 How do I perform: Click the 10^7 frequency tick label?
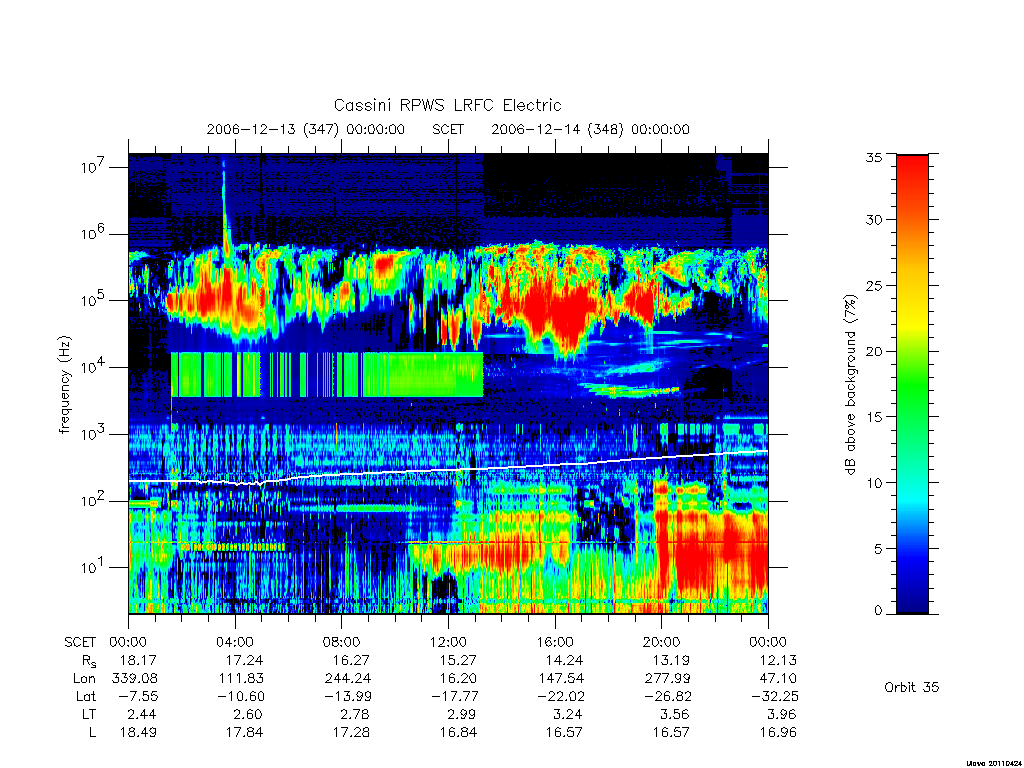[94, 167]
